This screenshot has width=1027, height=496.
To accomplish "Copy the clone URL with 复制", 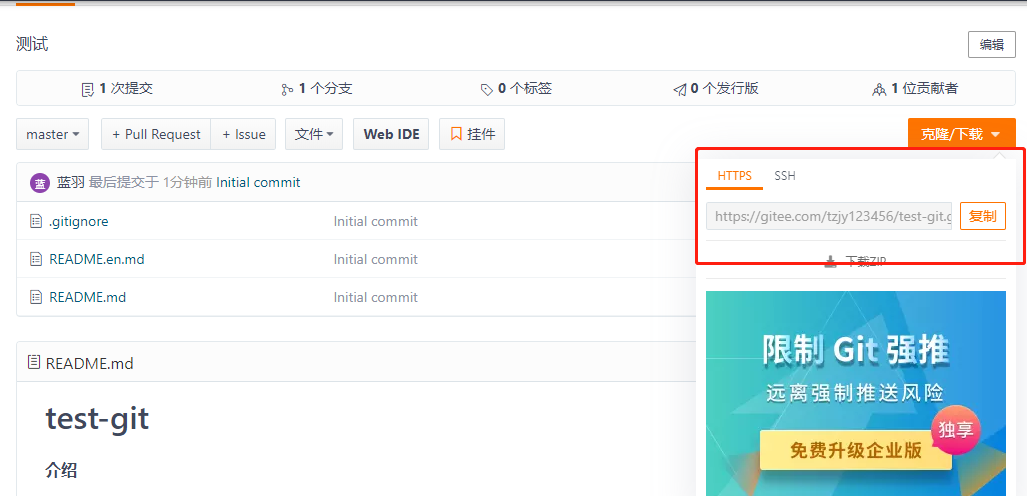I will click(982, 216).
